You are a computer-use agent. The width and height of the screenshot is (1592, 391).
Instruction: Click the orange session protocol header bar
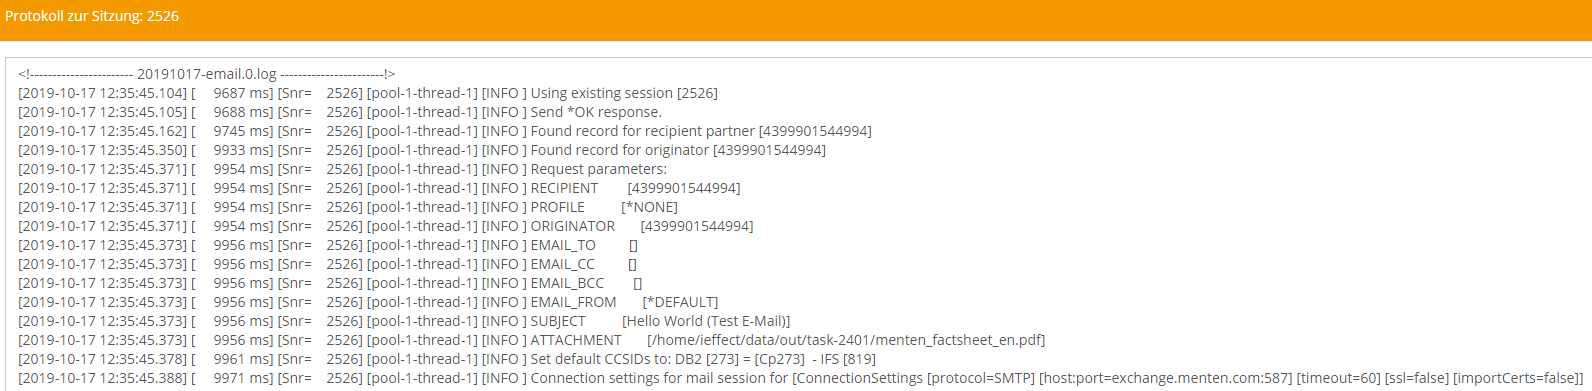[796, 20]
